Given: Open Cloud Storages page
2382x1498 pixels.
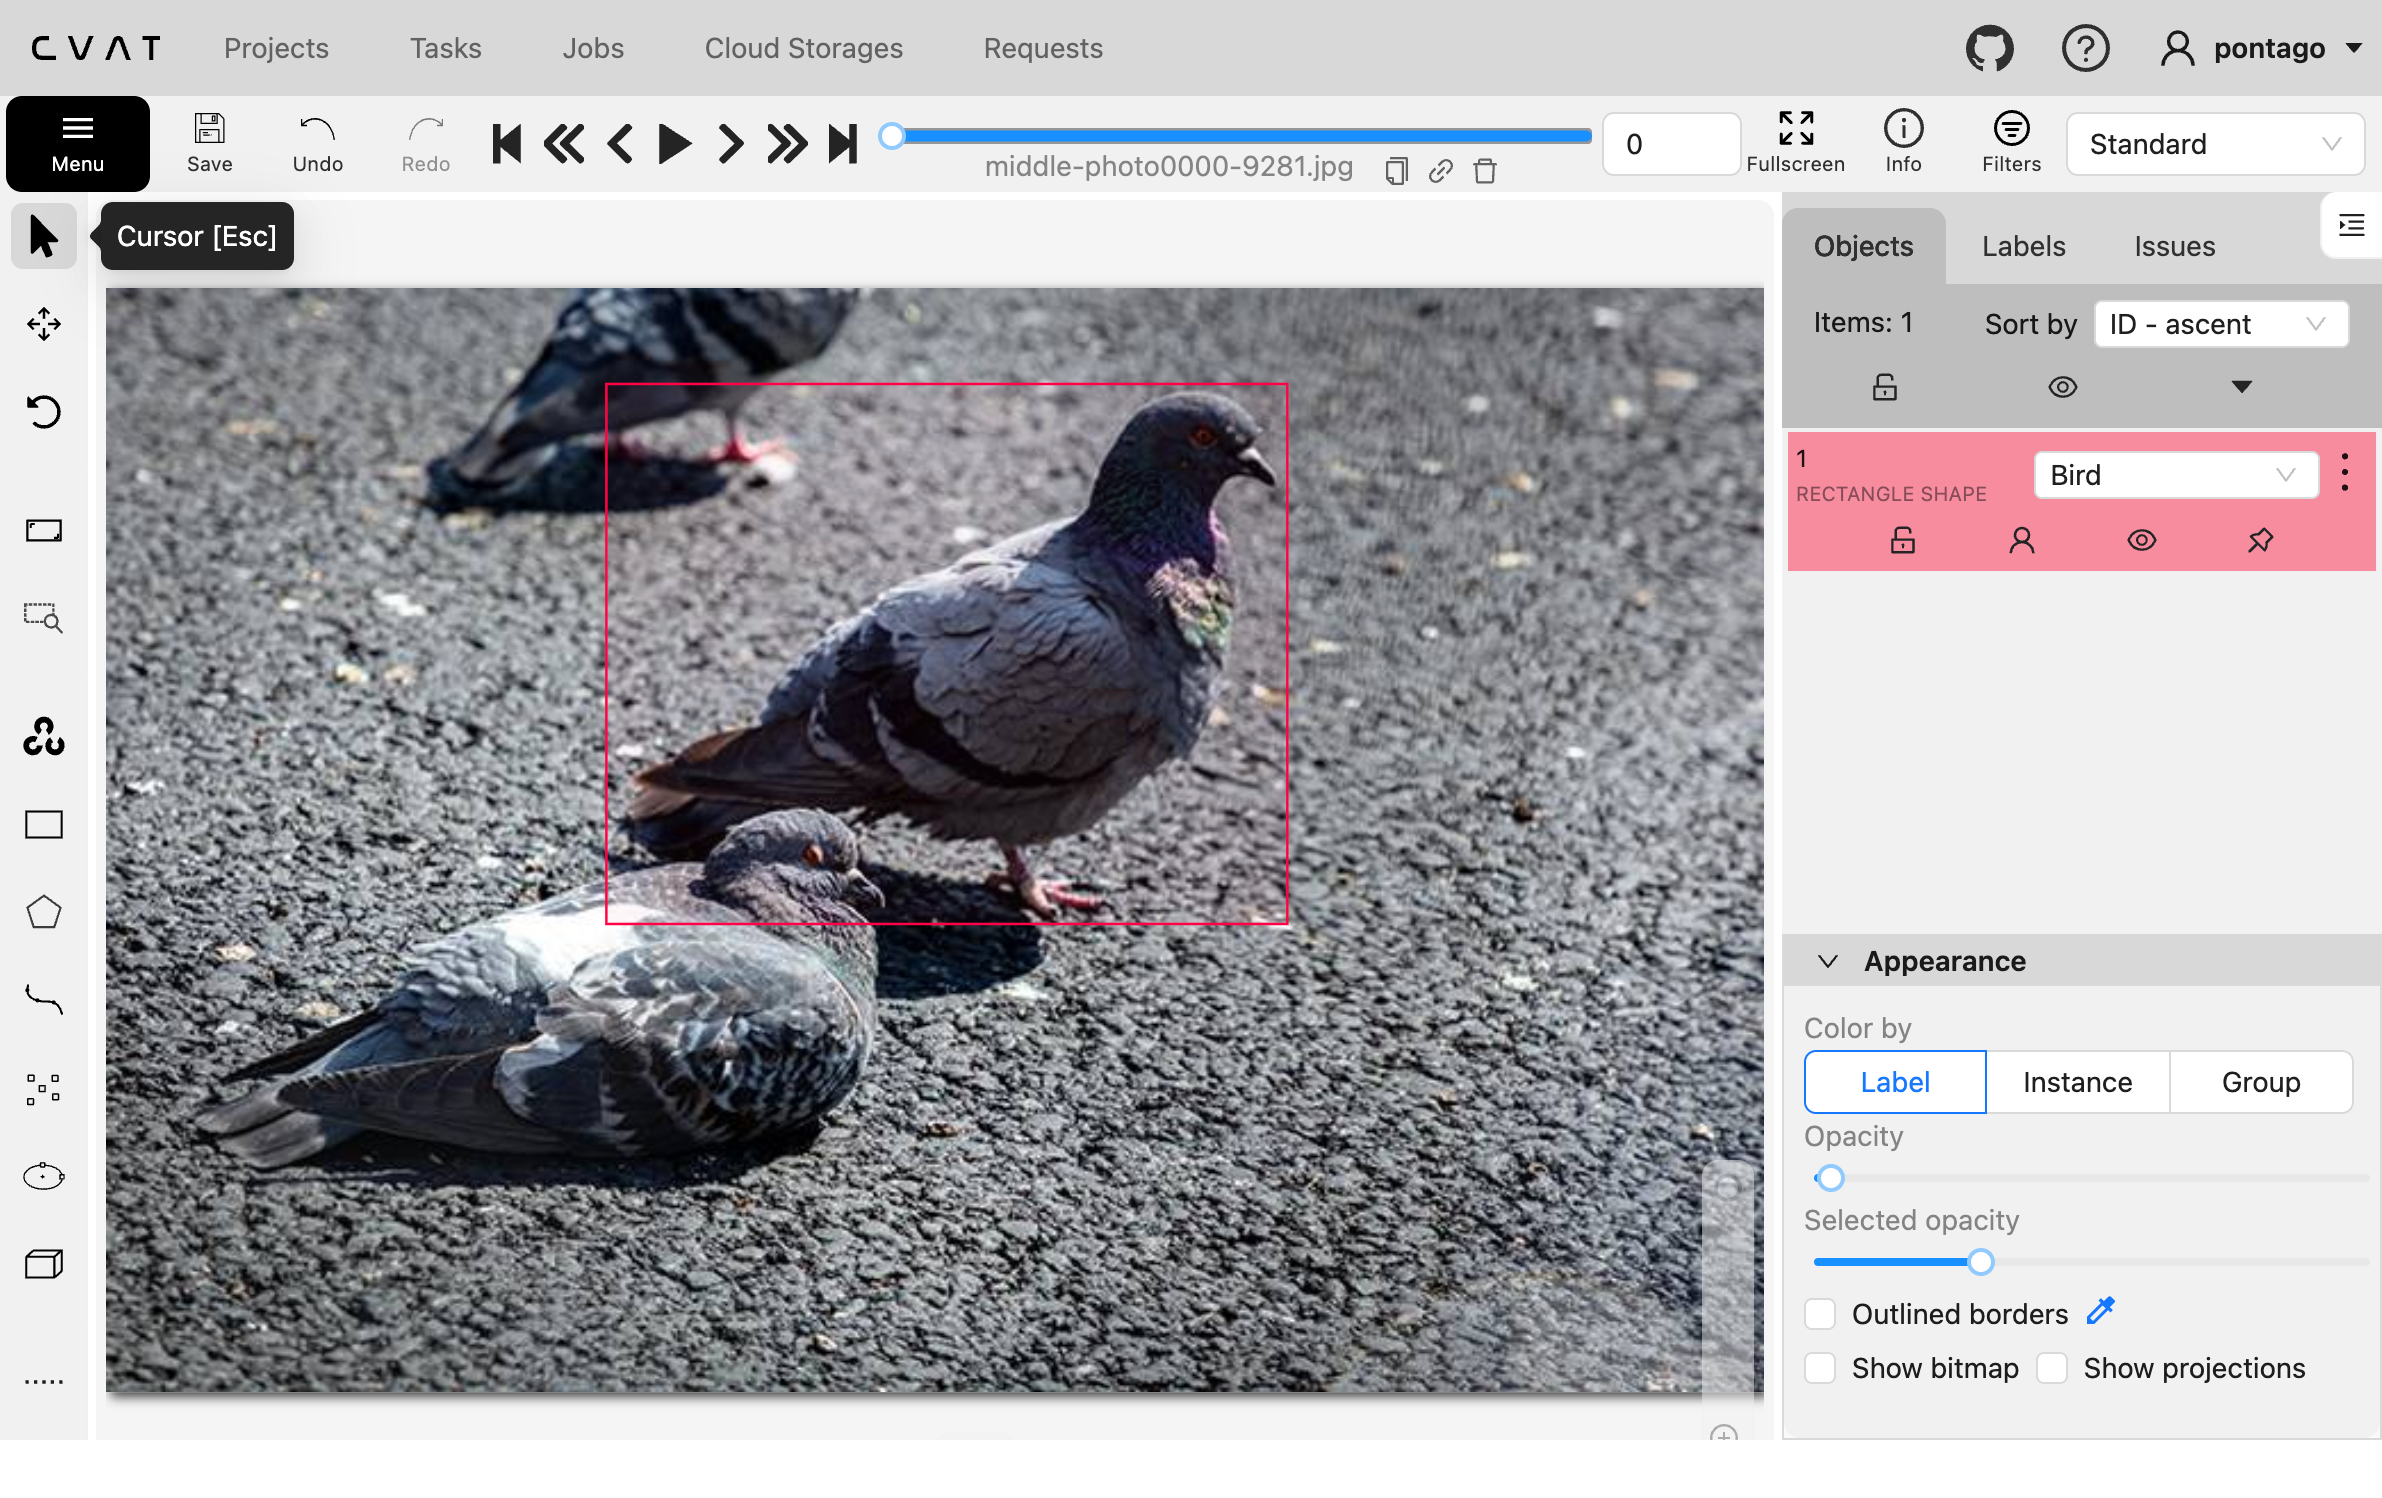Looking at the screenshot, I should [803, 48].
